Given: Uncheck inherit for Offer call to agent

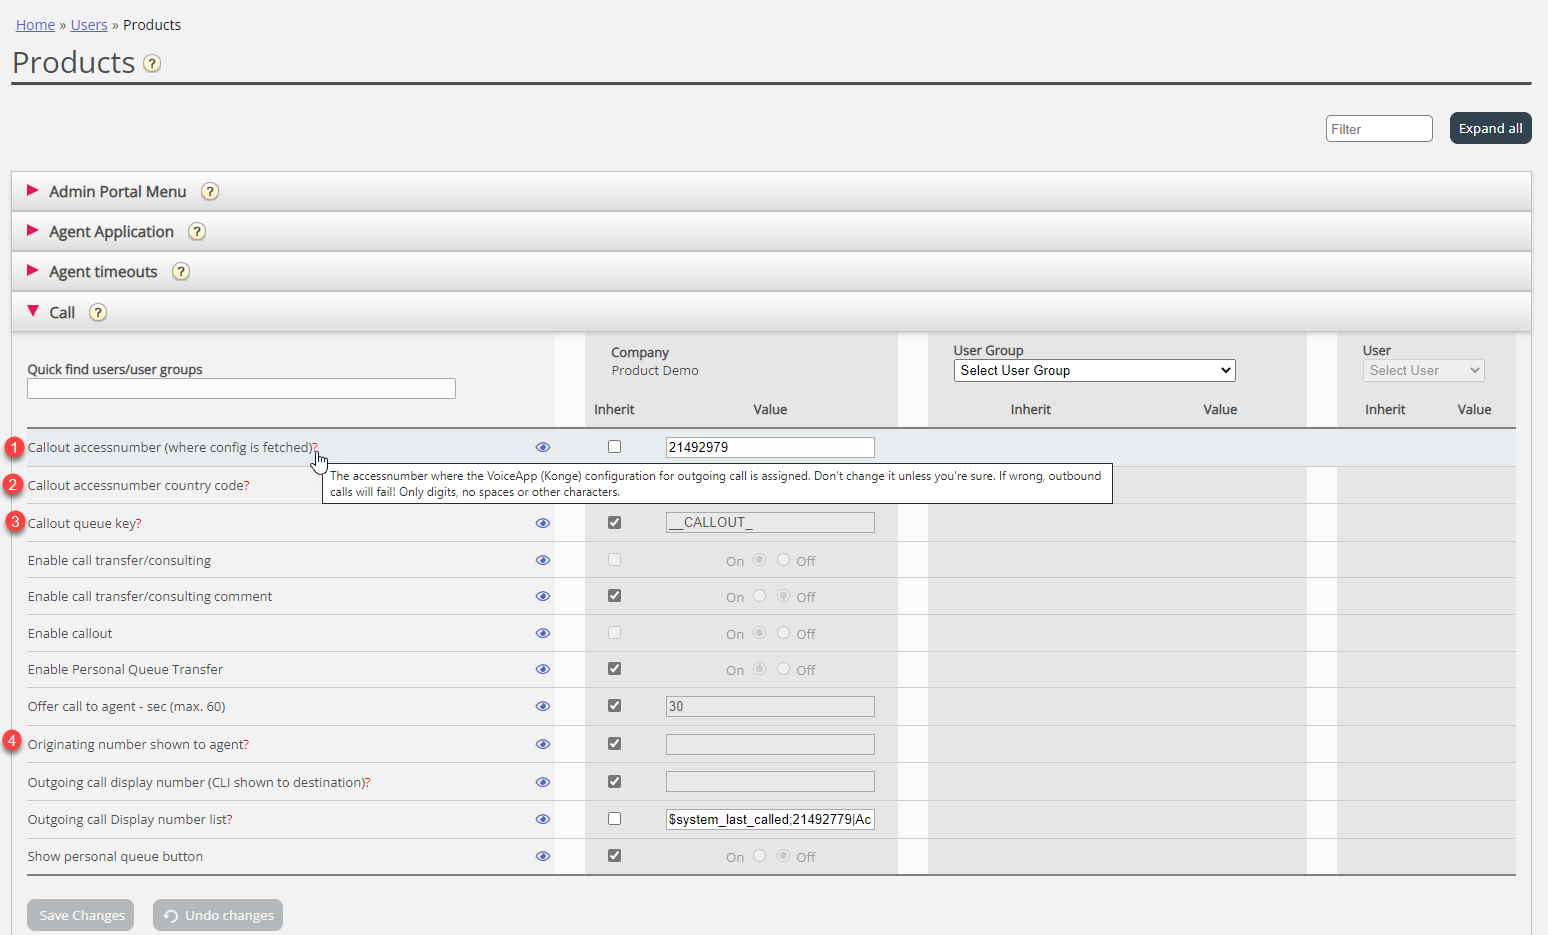Looking at the screenshot, I should coord(614,706).
